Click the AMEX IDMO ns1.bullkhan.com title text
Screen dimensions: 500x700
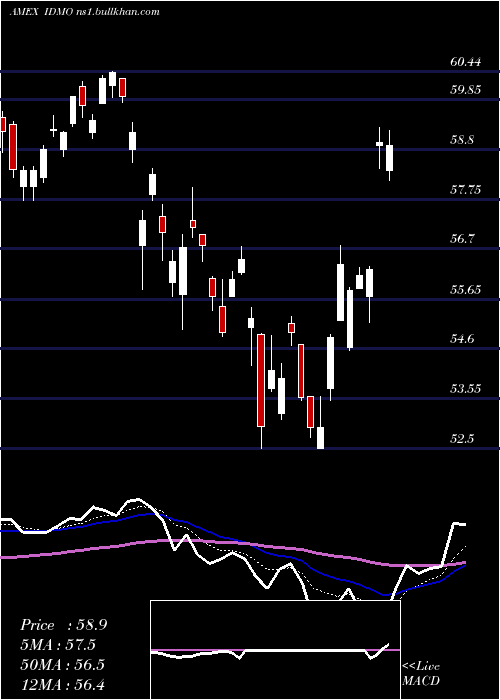(x=84, y=12)
